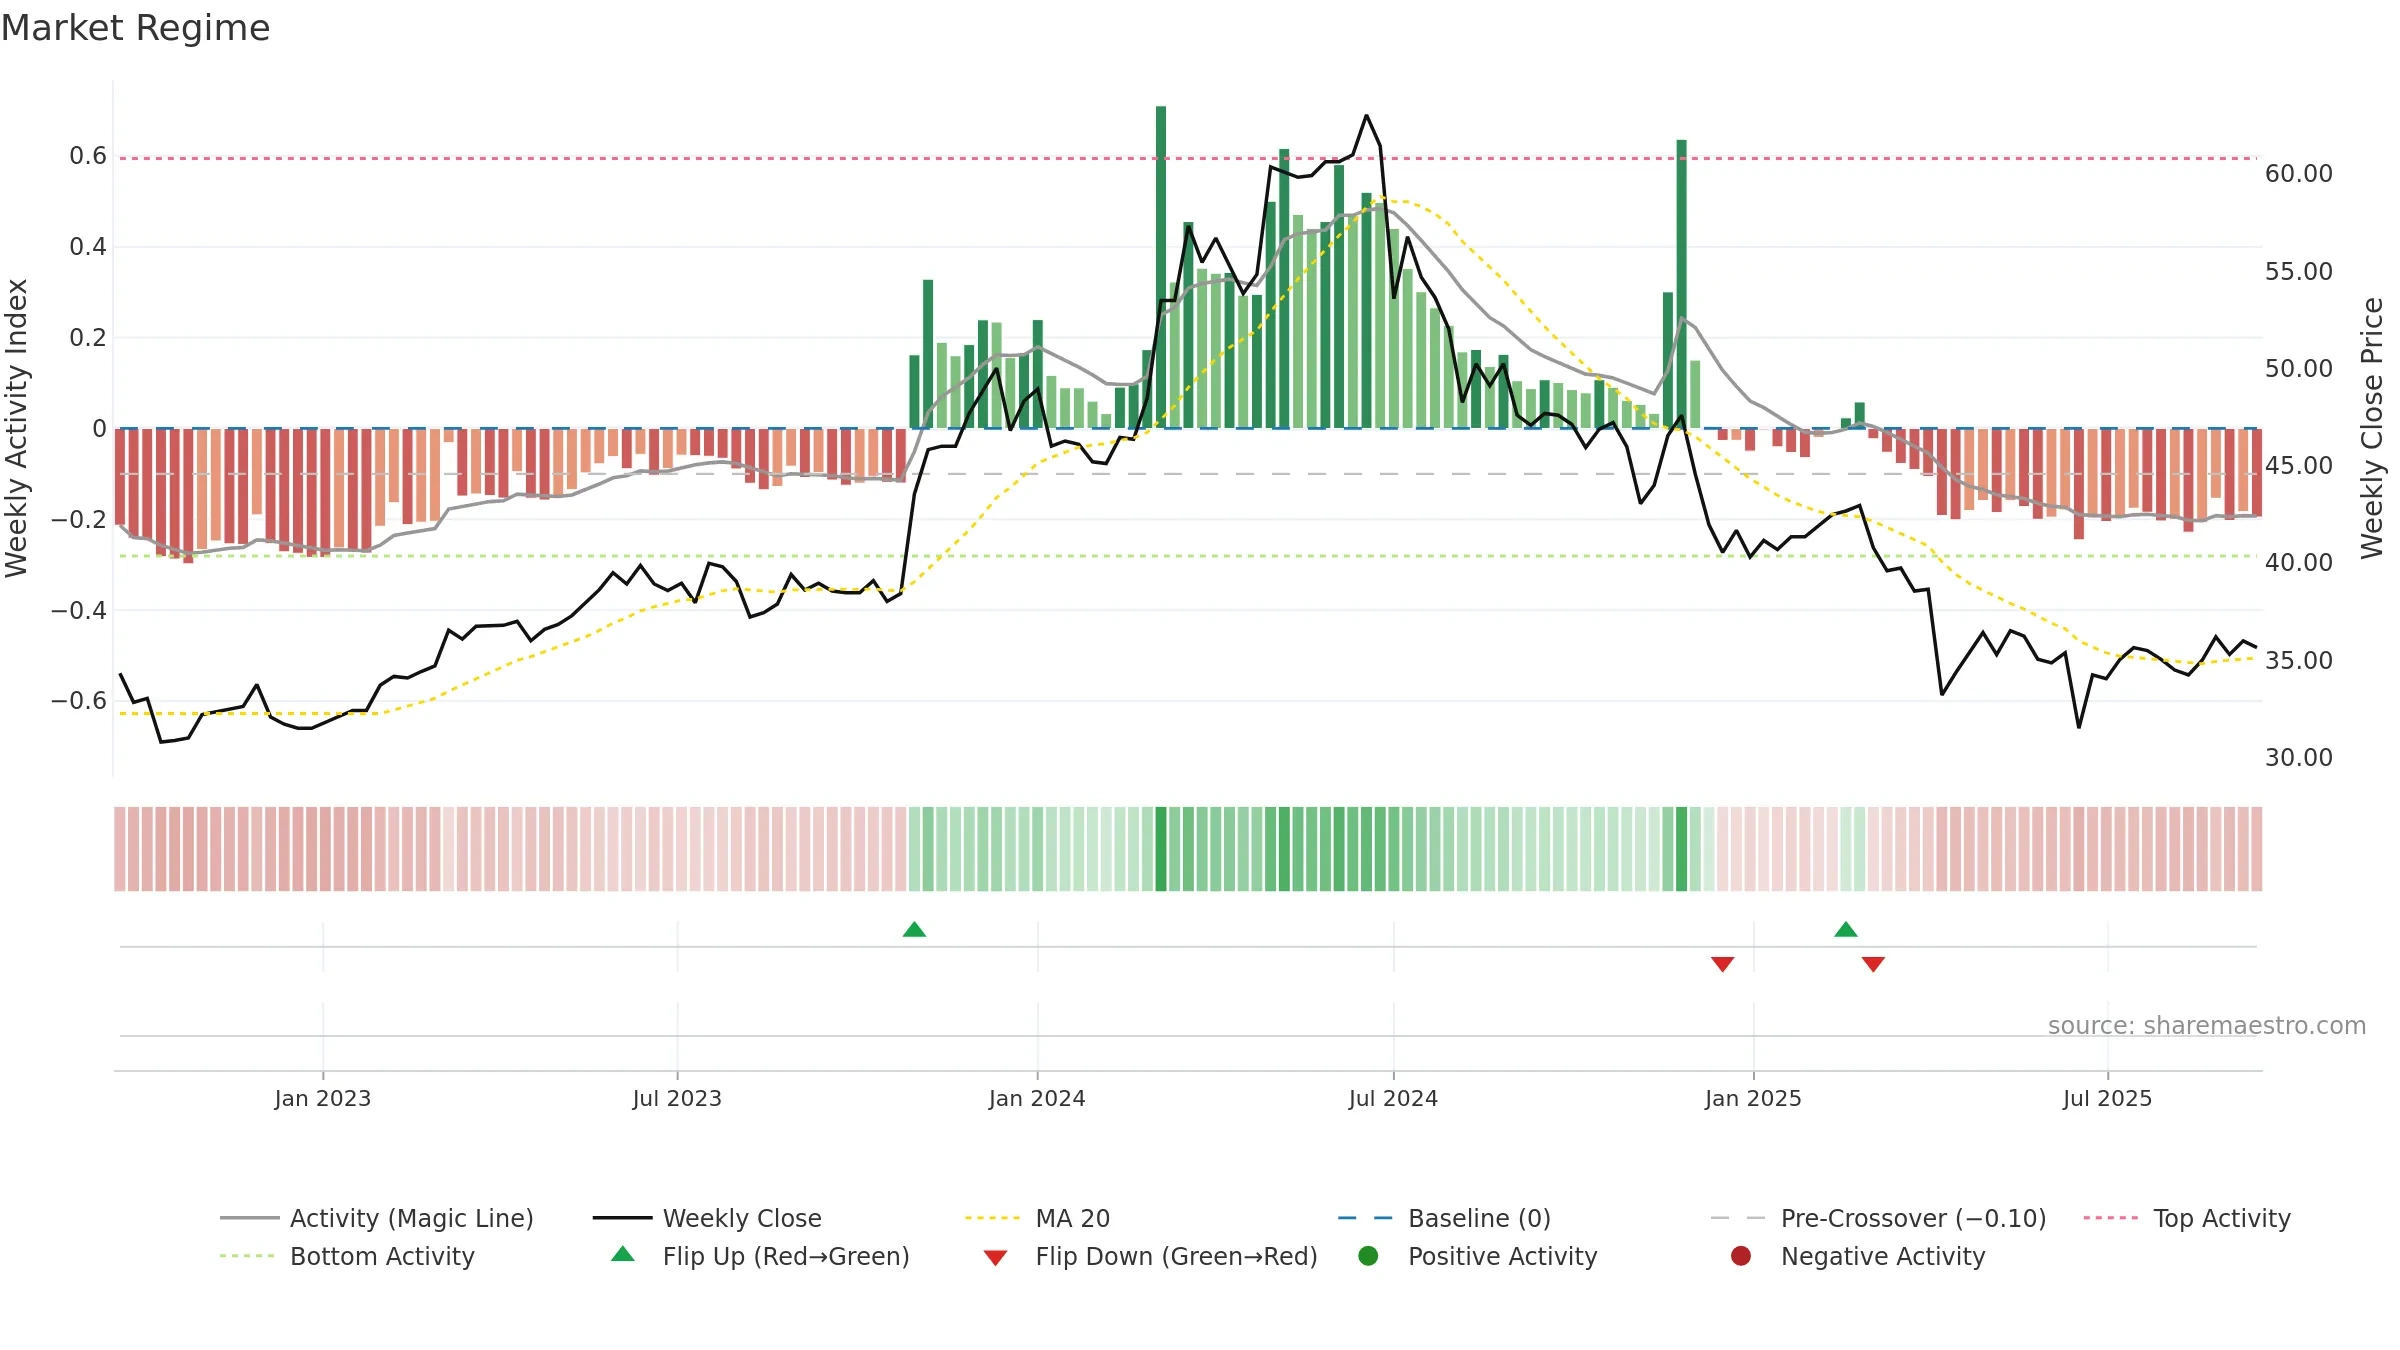Click the darkest green cell in the regime heat strip
This screenshot has height=1350, width=2400.
pyautogui.click(x=1161, y=849)
